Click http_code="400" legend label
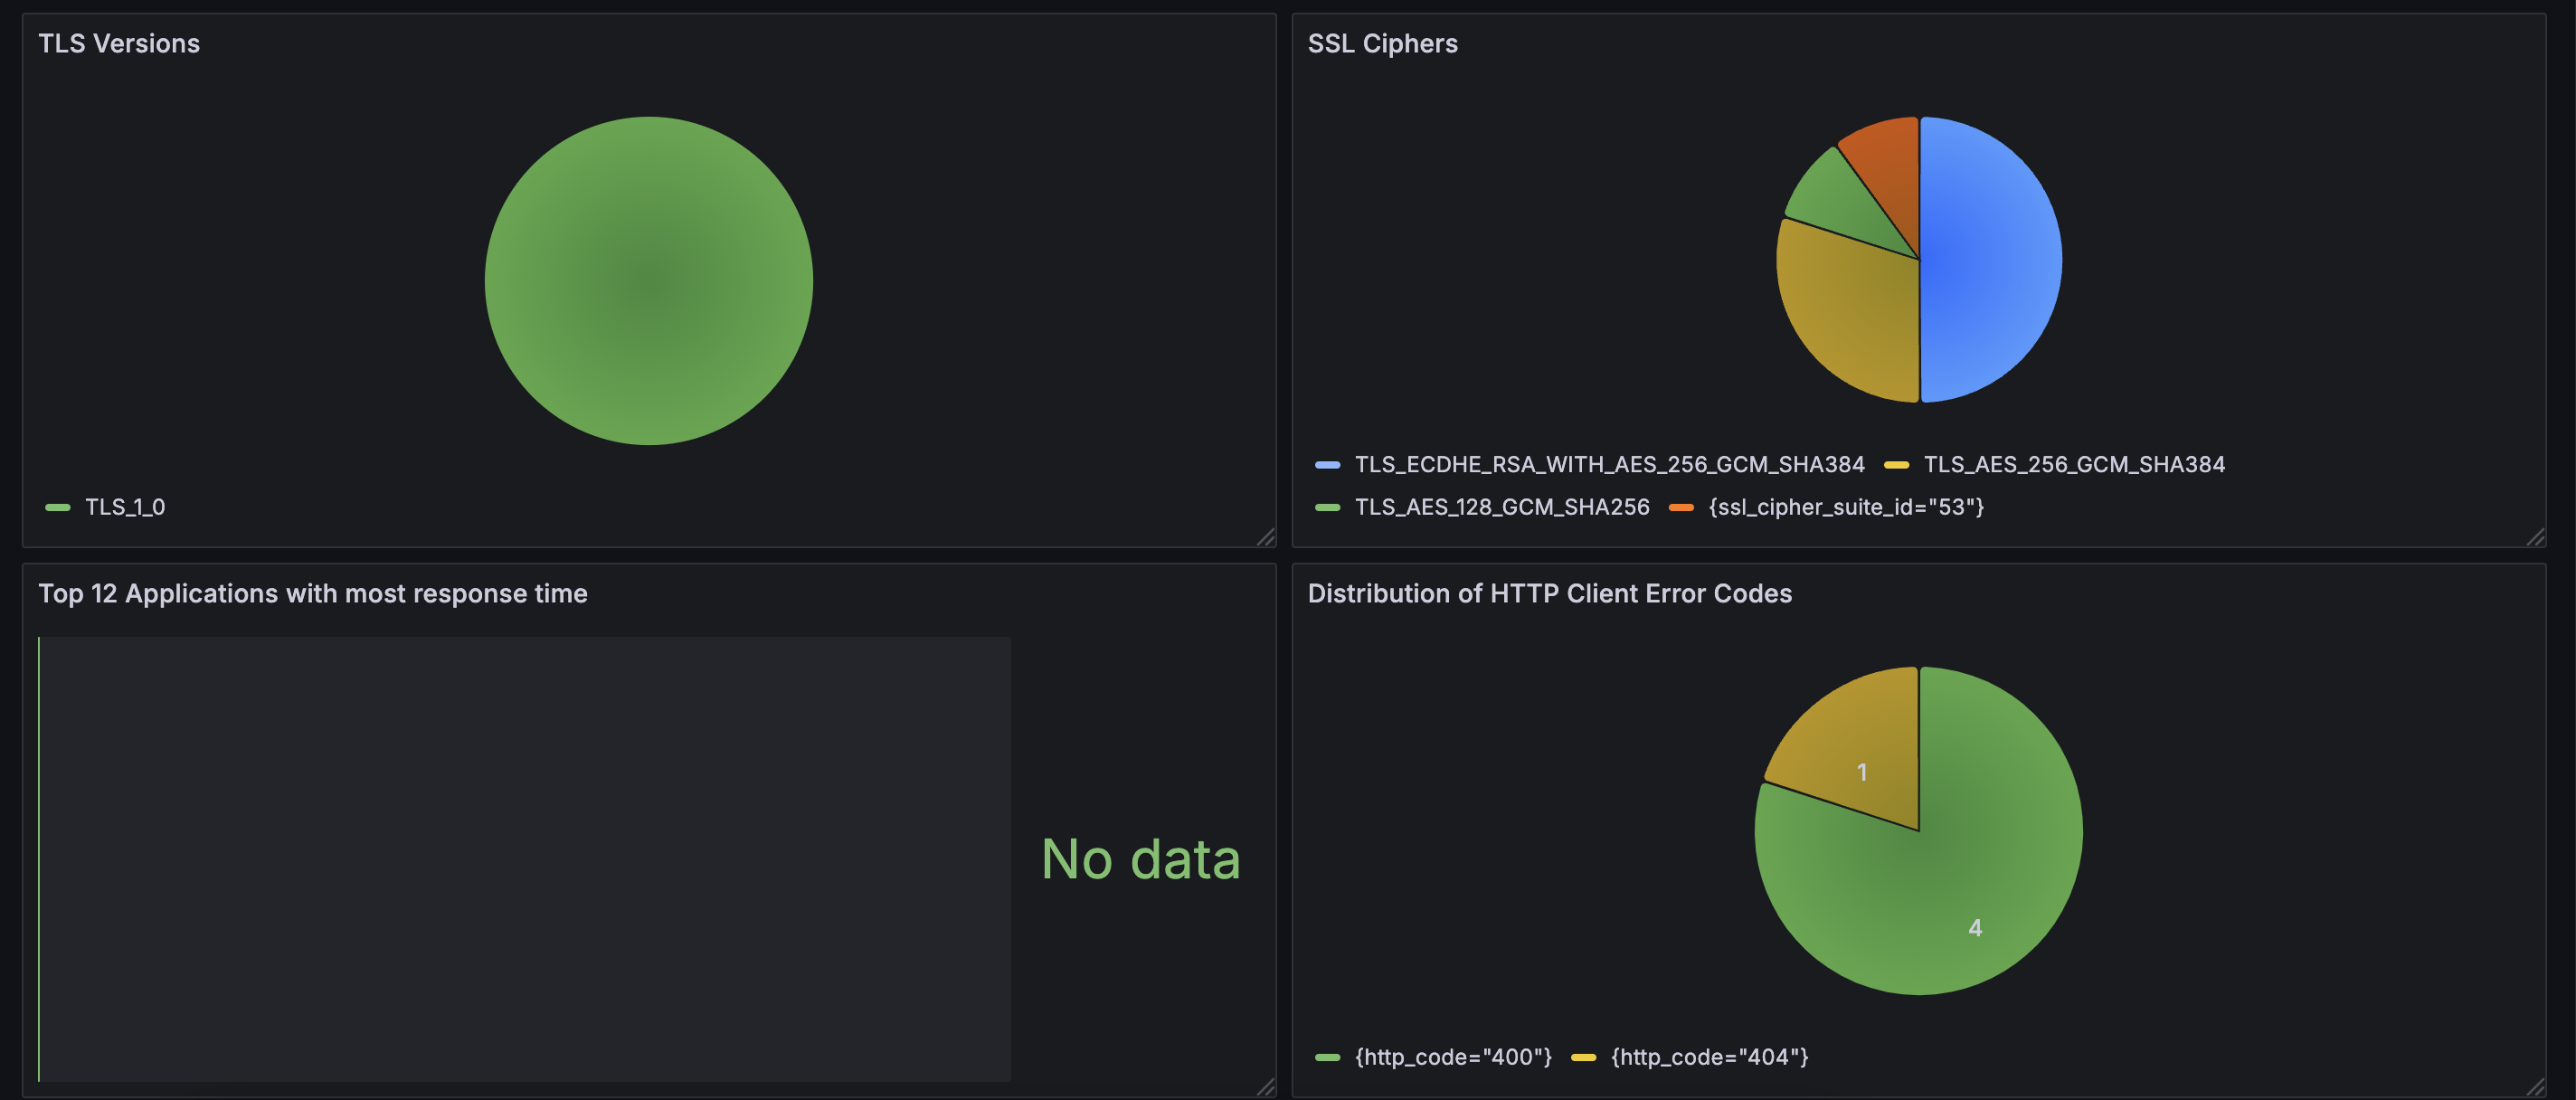2576x1100 pixels. click(1453, 1057)
